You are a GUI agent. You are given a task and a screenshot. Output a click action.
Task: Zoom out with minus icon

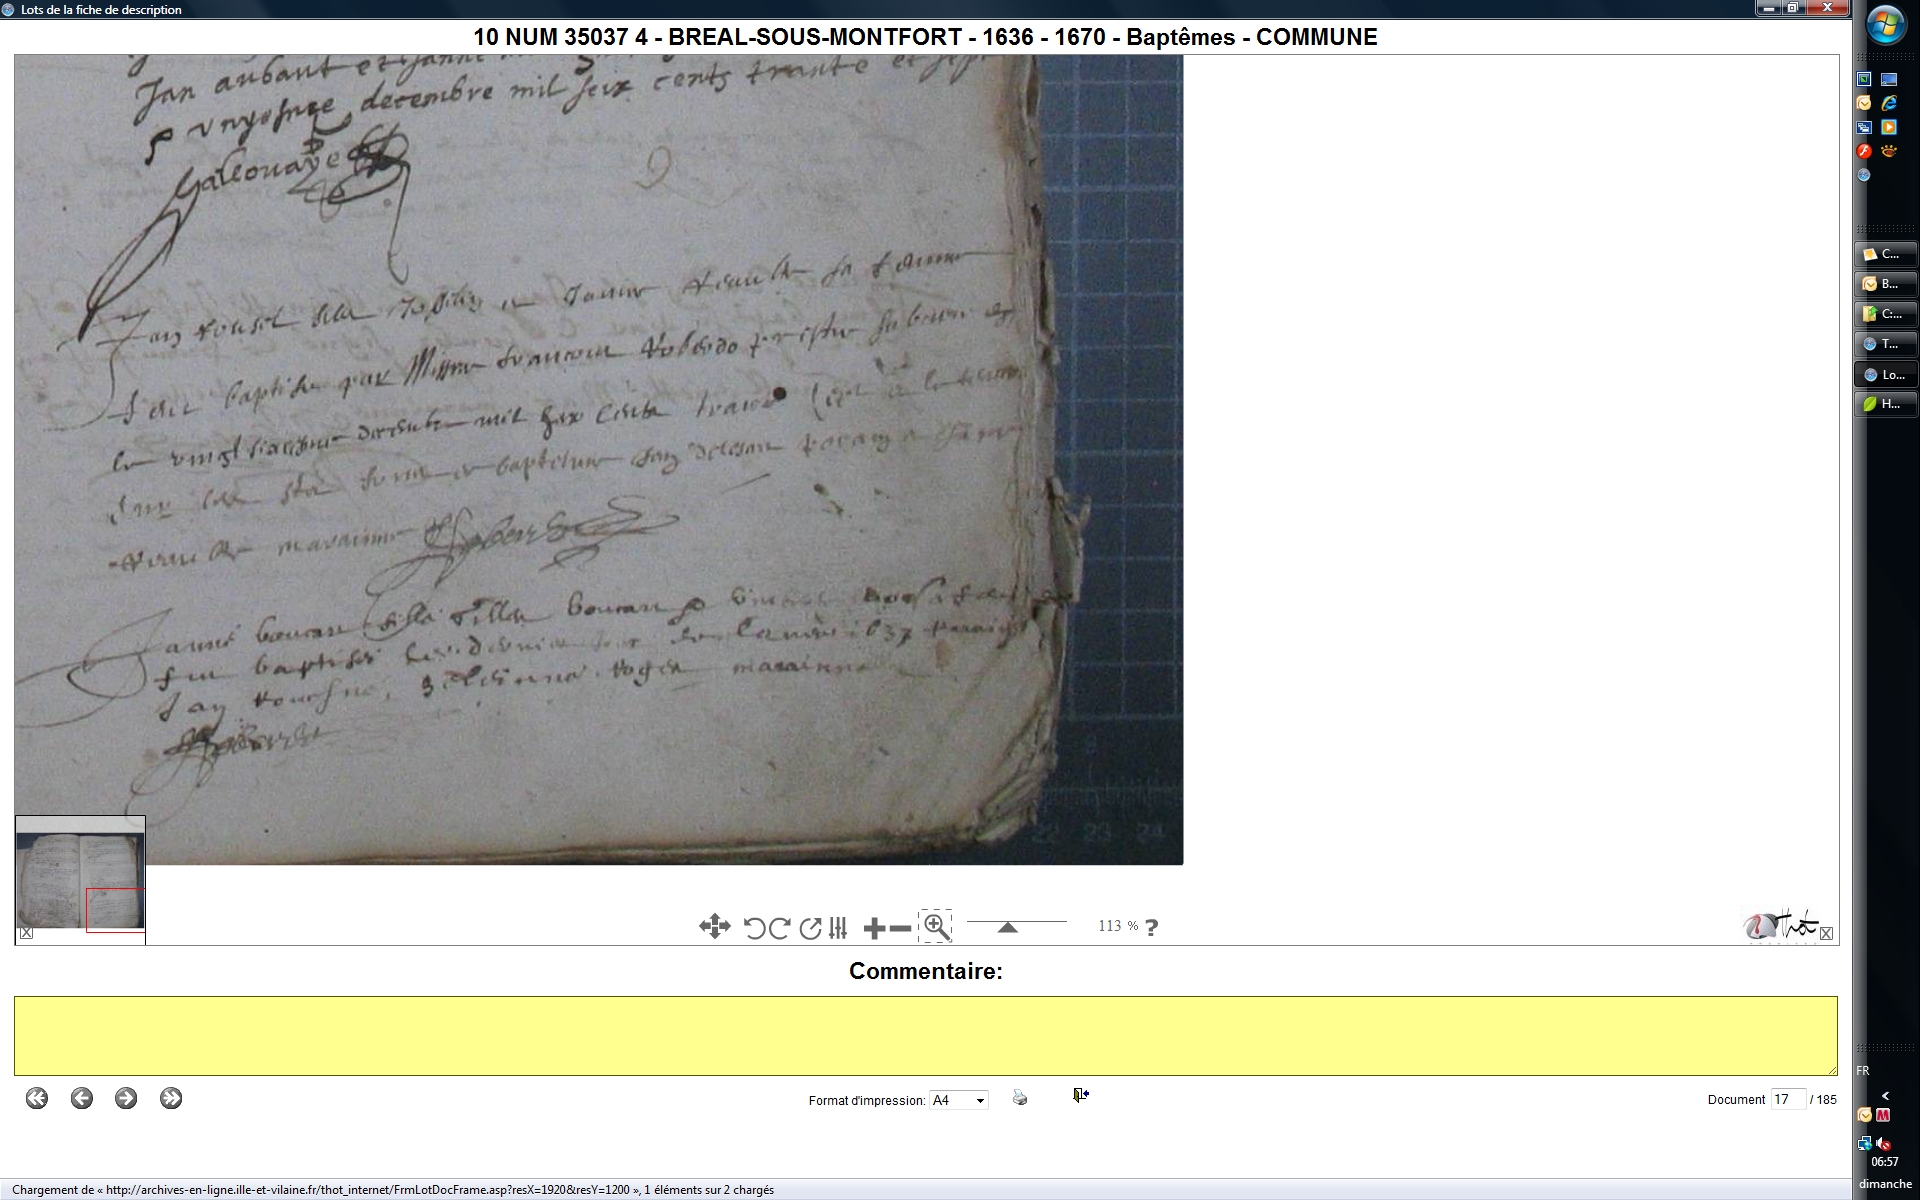point(900,928)
